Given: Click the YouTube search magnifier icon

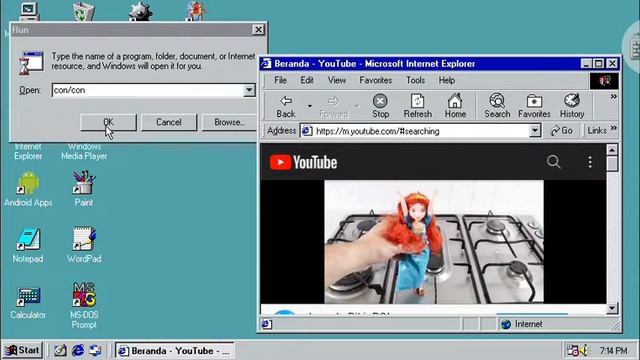Looking at the screenshot, I should point(553,162).
